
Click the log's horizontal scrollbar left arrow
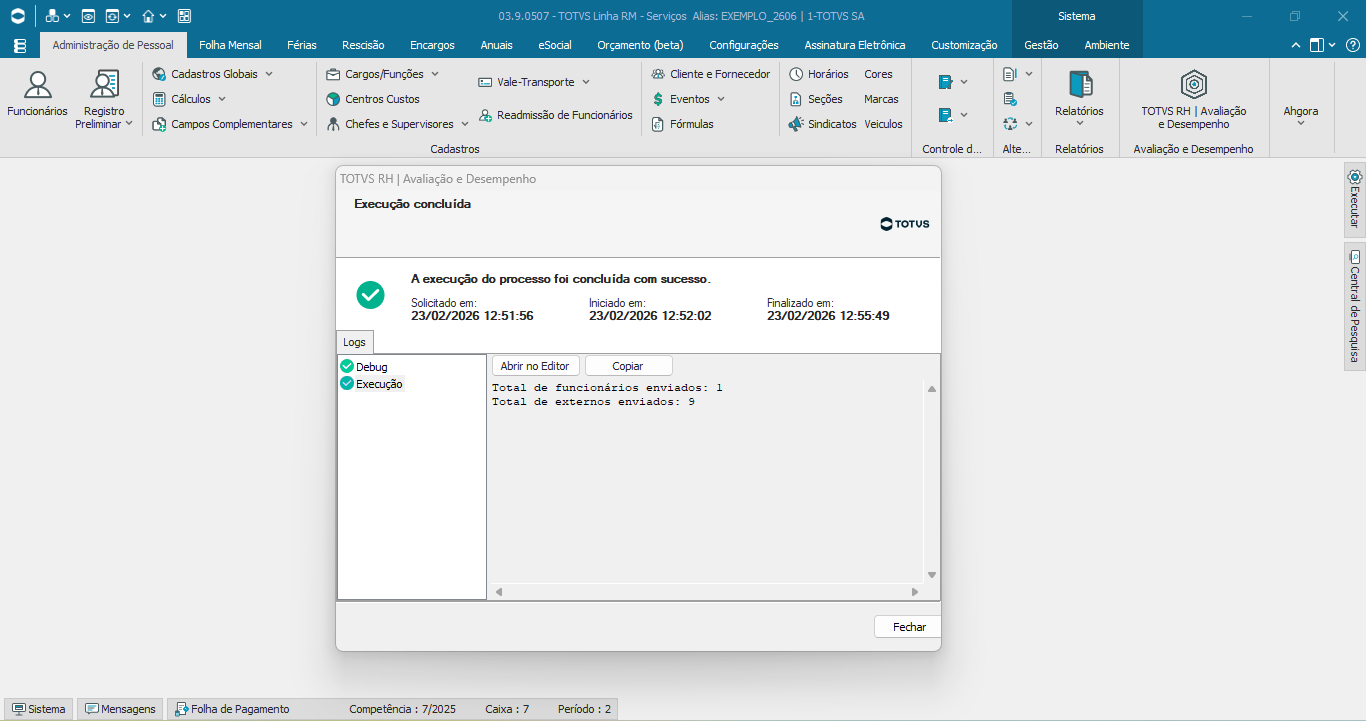click(499, 592)
